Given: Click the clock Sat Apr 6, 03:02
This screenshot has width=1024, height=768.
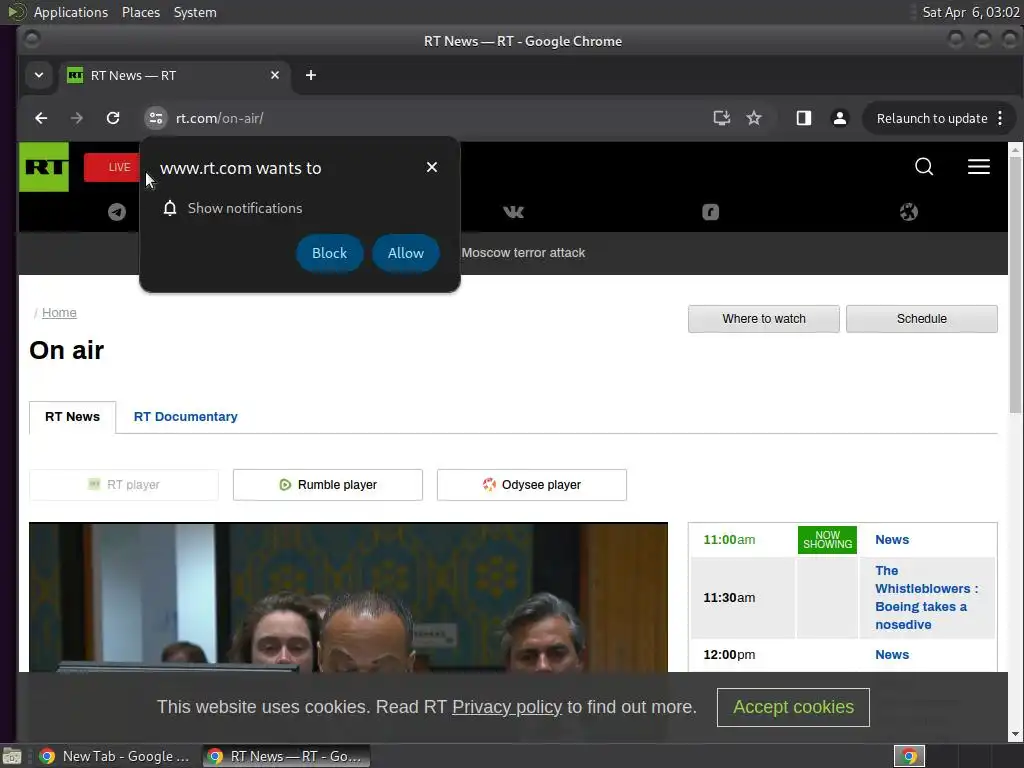Looking at the screenshot, I should [x=970, y=12].
